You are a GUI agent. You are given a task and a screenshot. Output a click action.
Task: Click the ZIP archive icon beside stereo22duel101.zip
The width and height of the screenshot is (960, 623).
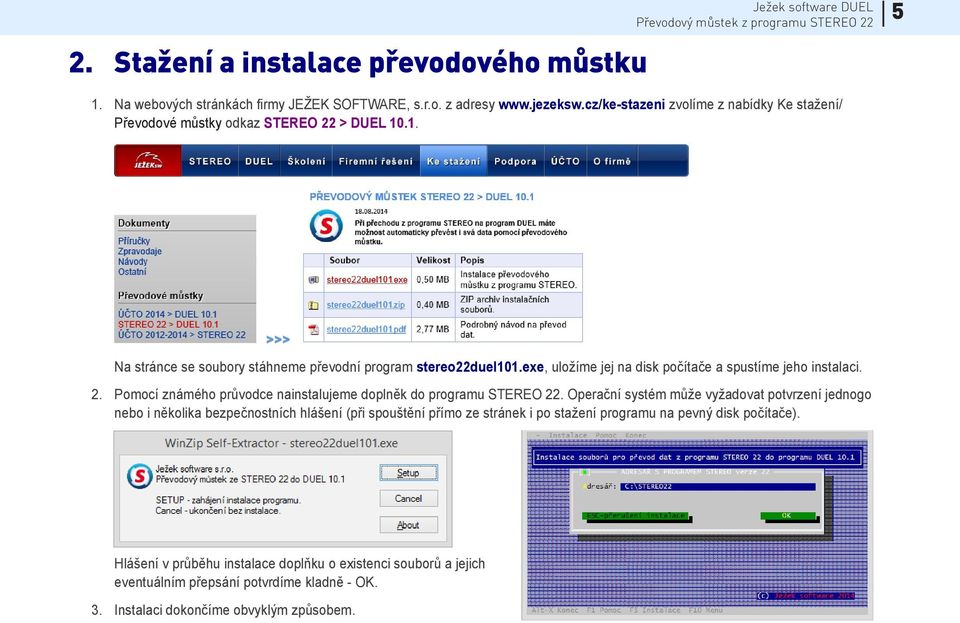313,305
